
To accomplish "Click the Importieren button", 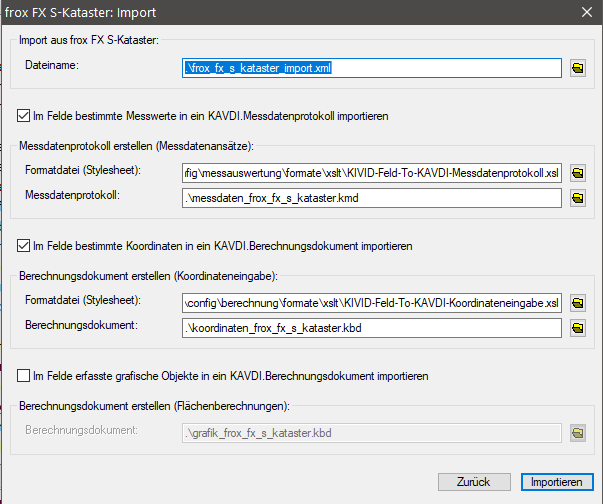I will pyautogui.click(x=557, y=481).
